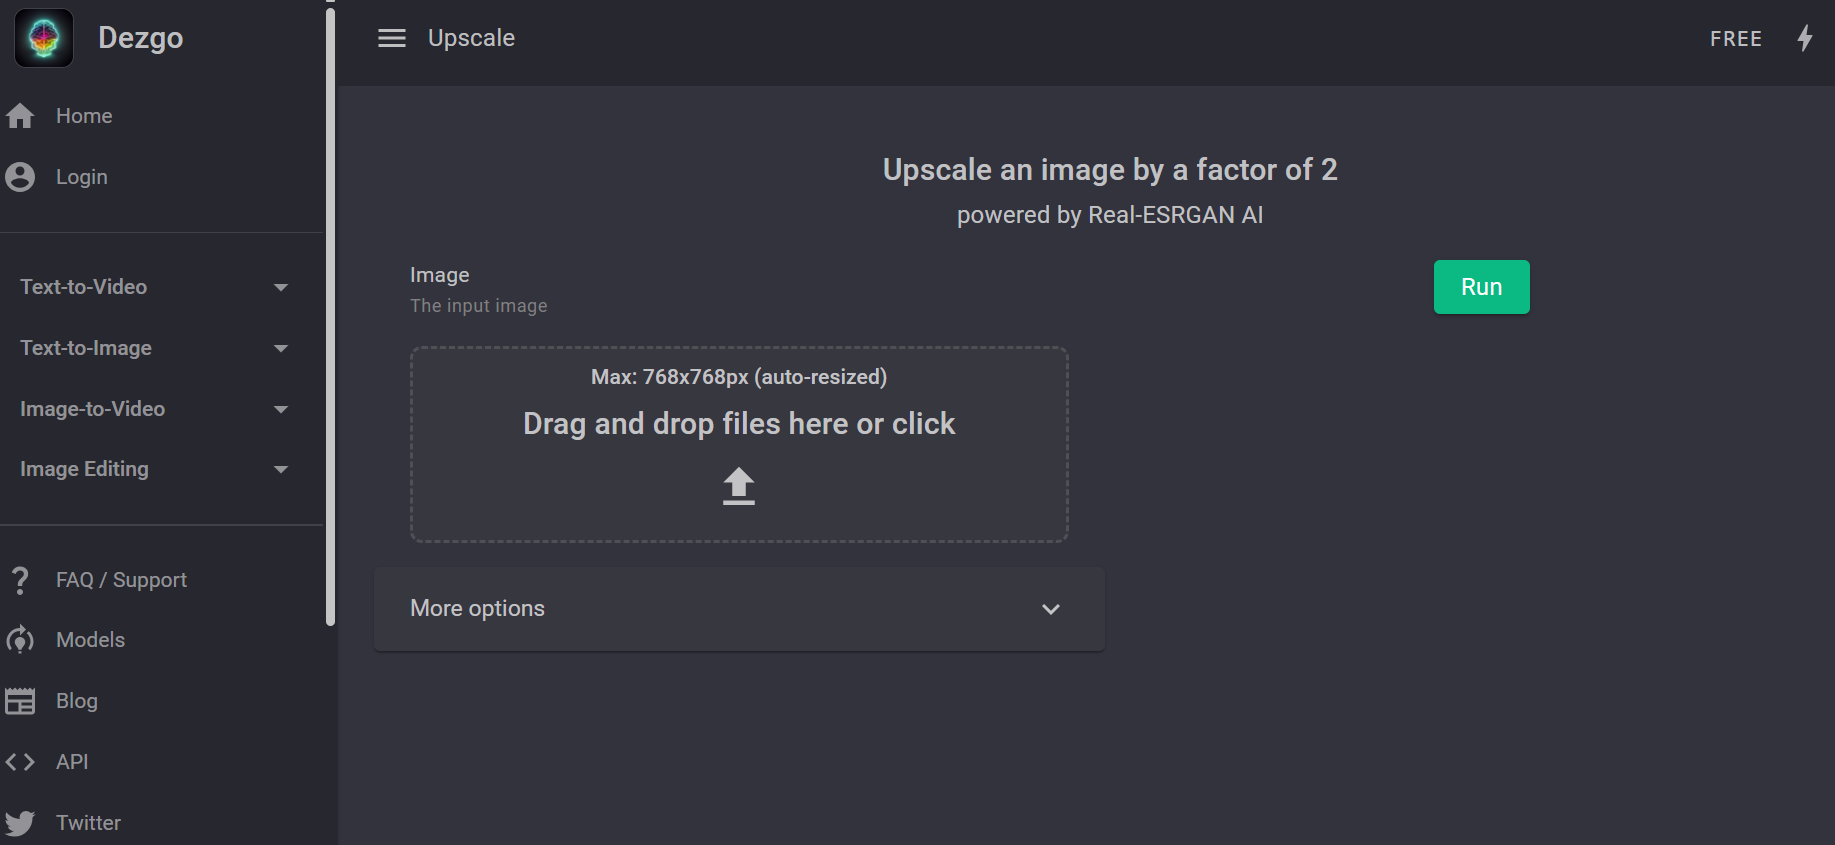Open the Blog label
This screenshot has height=845, width=1835.
pos(77,701)
